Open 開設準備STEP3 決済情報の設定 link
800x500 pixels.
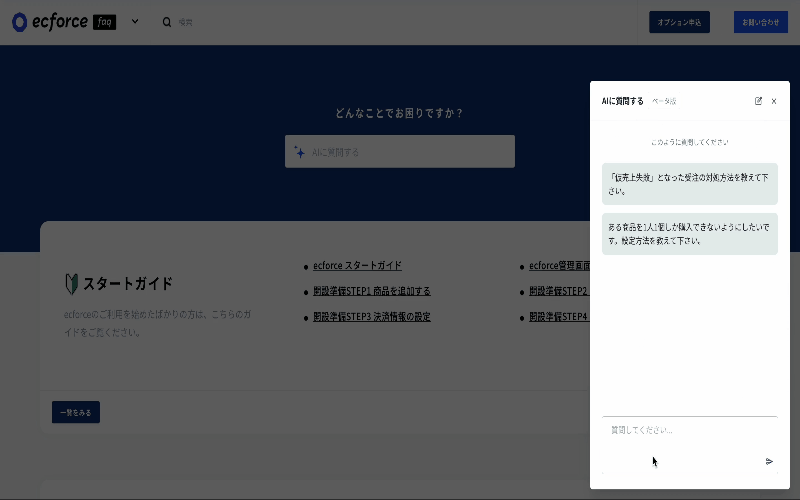point(371,317)
